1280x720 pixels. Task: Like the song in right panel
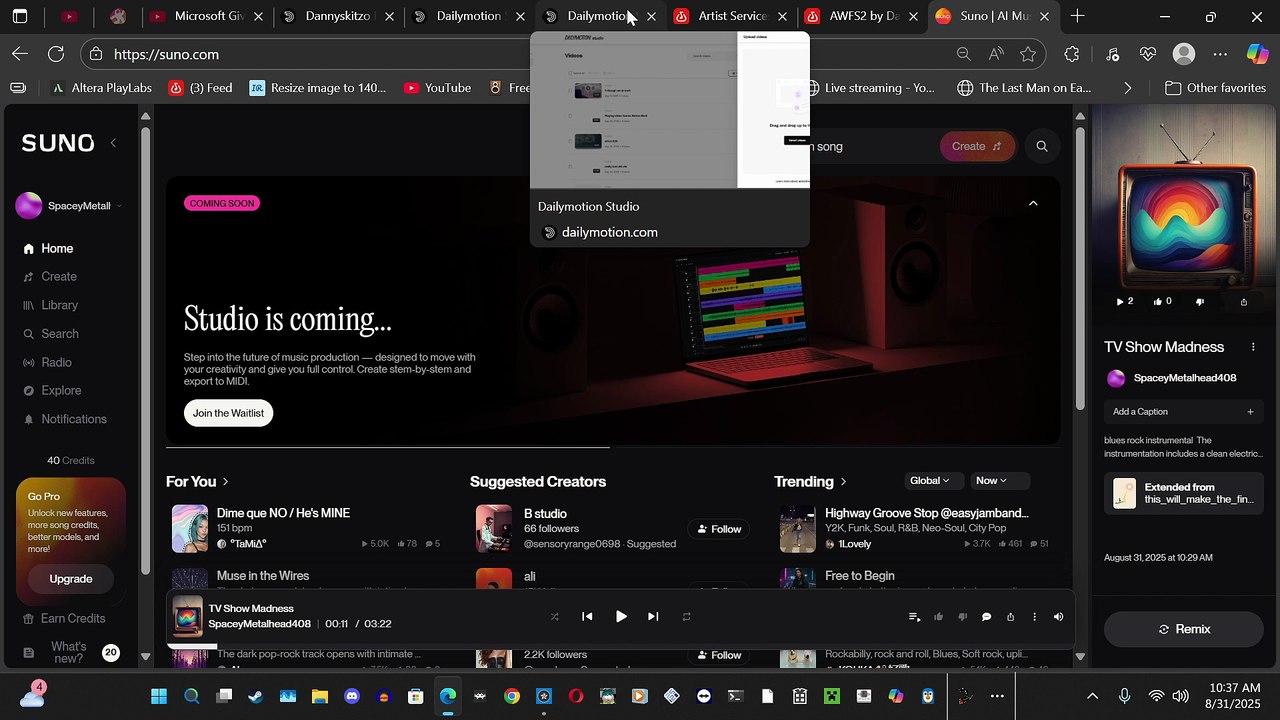point(1163,301)
